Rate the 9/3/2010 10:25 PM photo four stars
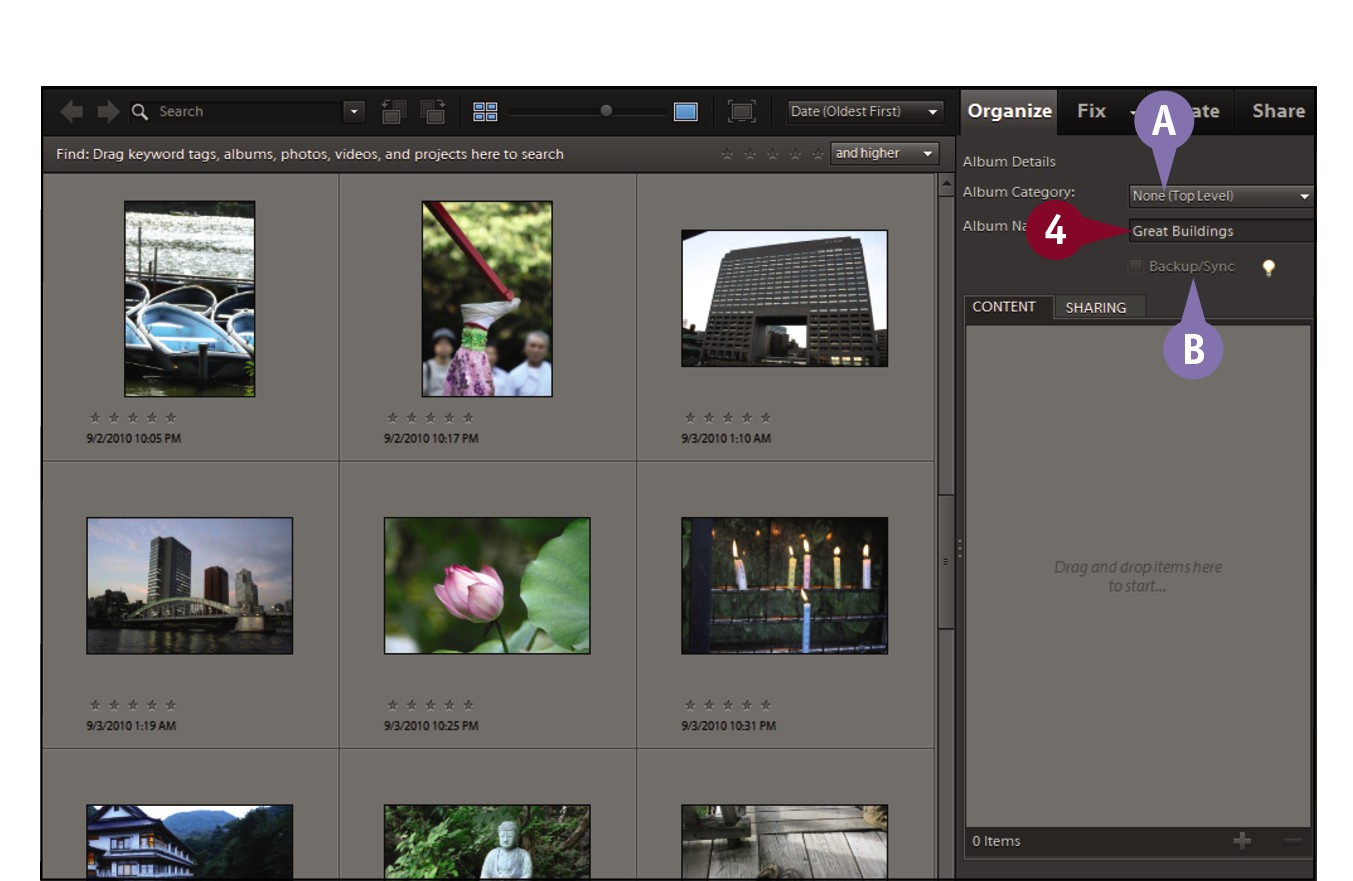 (x=449, y=705)
